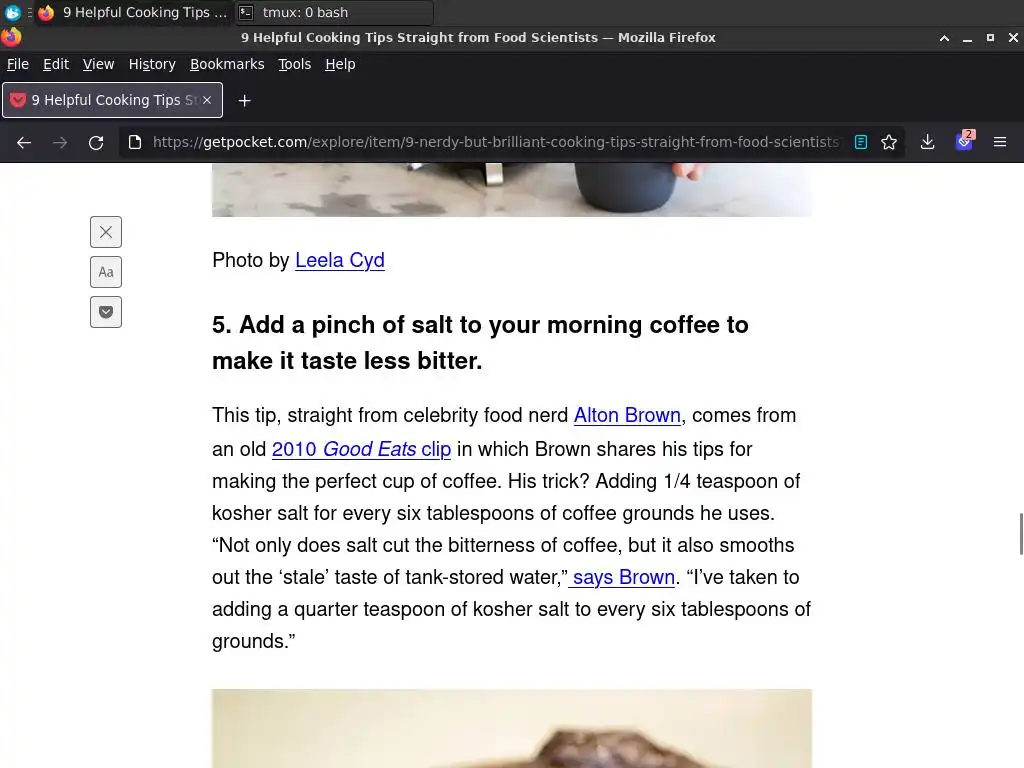The image size is (1024, 768).
Task: Close reader view with X button
Action: pos(106,232)
